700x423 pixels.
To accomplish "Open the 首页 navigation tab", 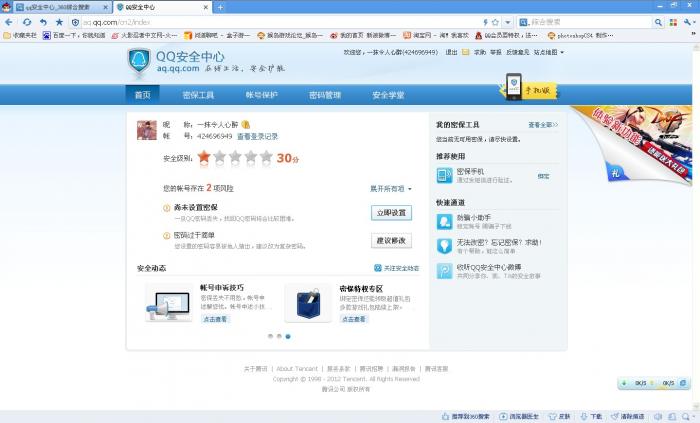I will click(143, 95).
